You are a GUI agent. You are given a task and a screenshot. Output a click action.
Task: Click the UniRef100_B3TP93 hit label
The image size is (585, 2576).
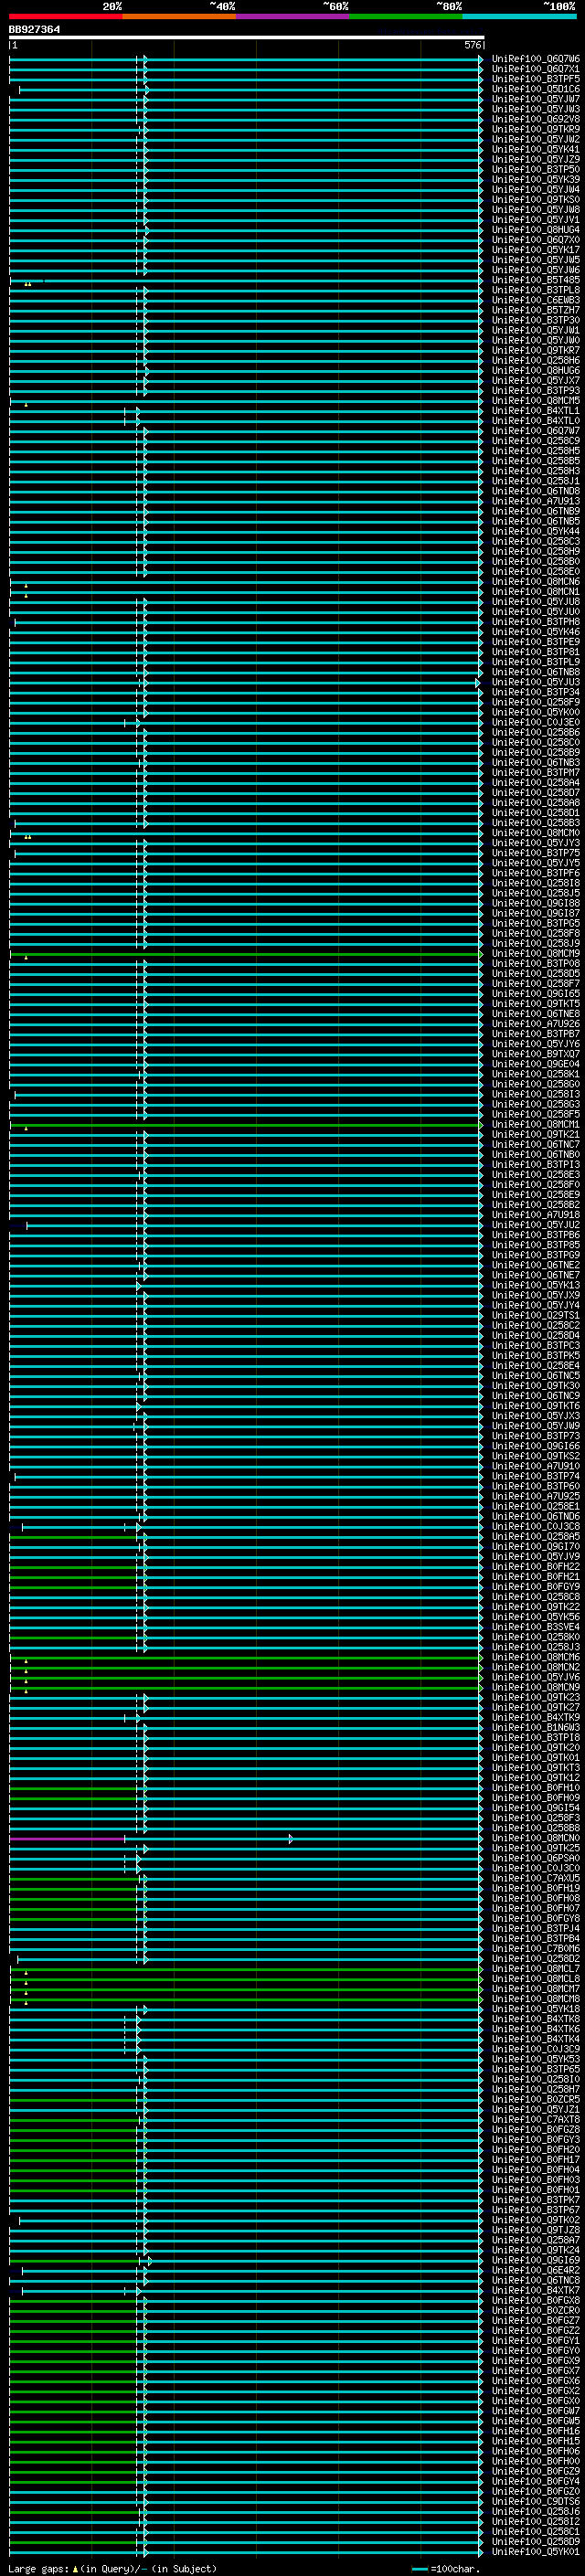click(x=536, y=390)
